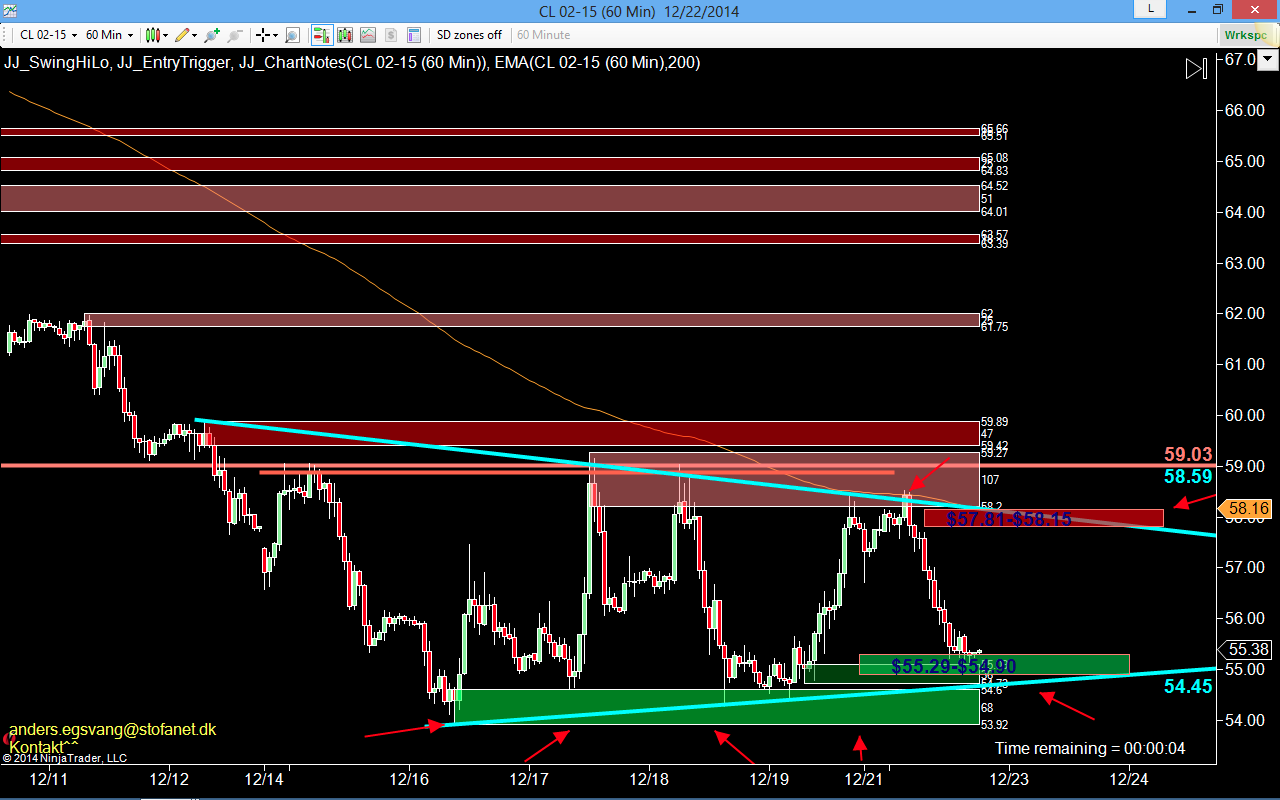
Task: Click the zoom in magnifier icon
Action: pyautogui.click(x=212, y=35)
